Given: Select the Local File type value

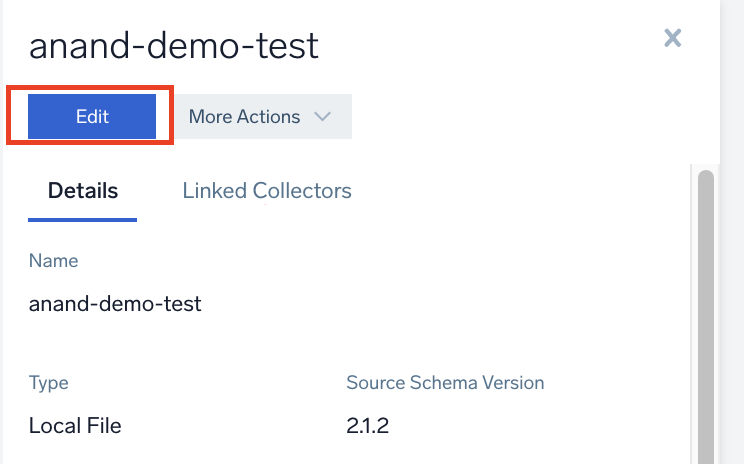Looking at the screenshot, I should point(75,426).
